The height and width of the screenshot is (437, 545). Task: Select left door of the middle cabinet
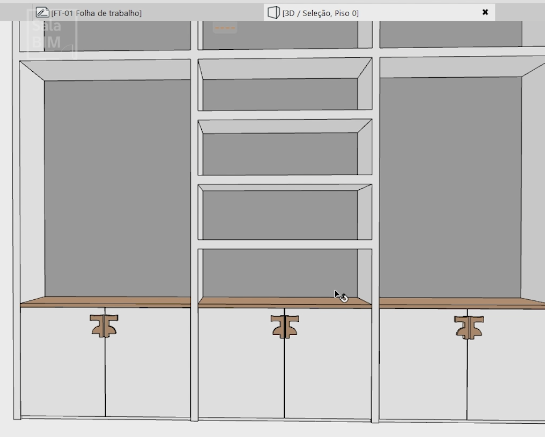pos(242,363)
